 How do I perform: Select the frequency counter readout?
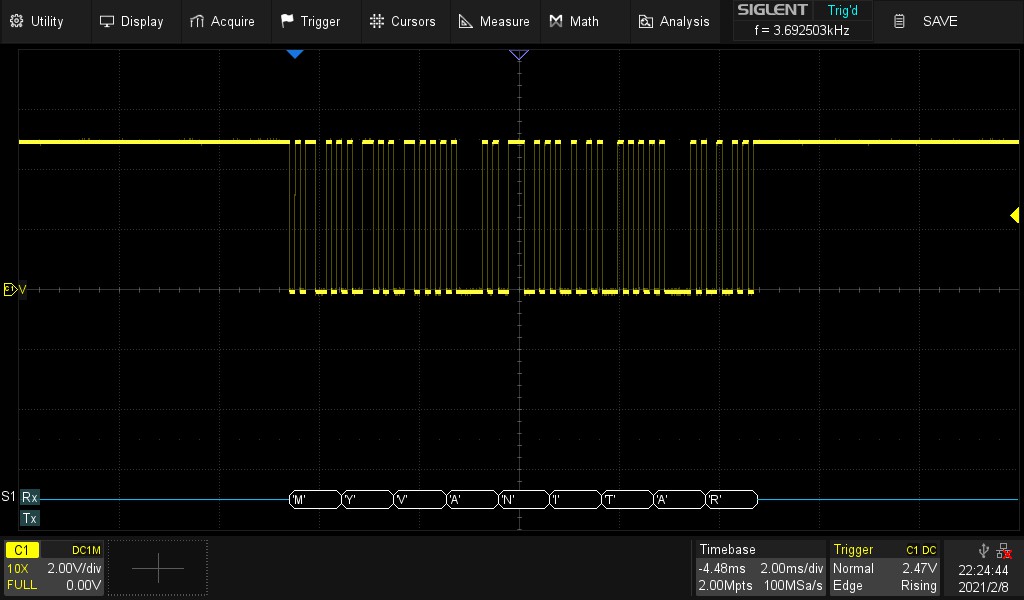[800, 31]
